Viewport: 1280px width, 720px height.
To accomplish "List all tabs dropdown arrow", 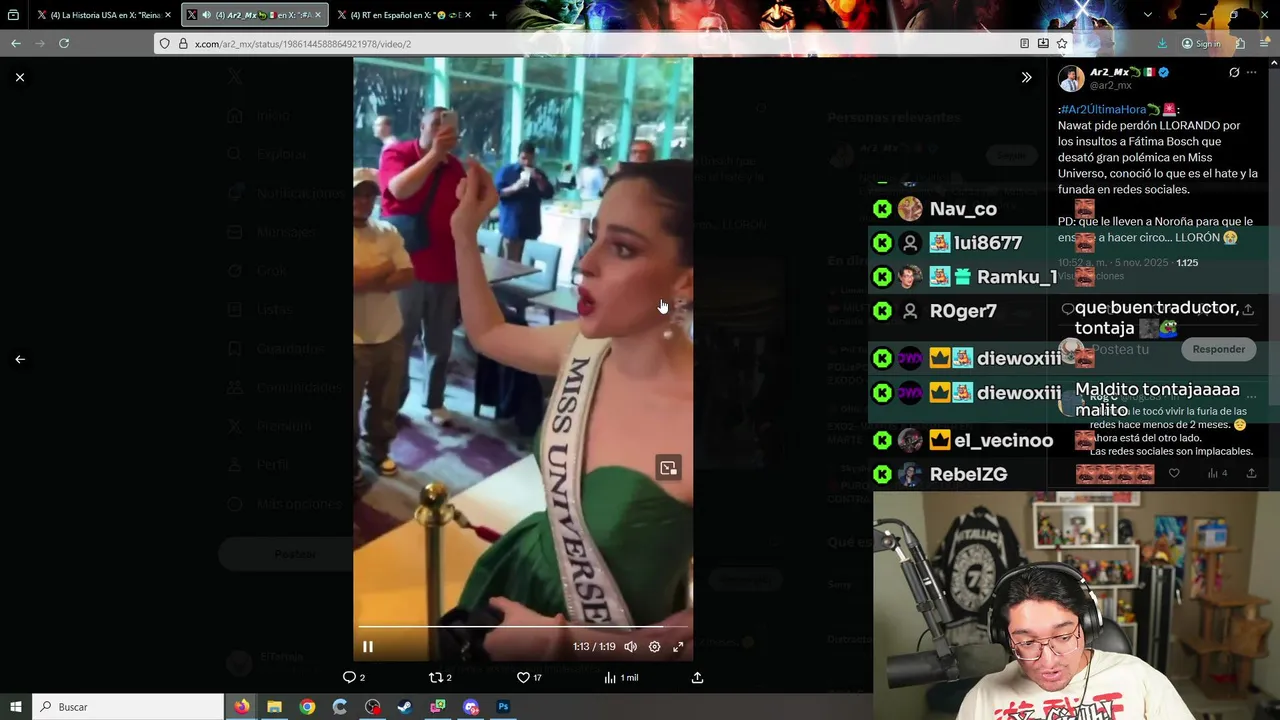I will [x=1147, y=15].
